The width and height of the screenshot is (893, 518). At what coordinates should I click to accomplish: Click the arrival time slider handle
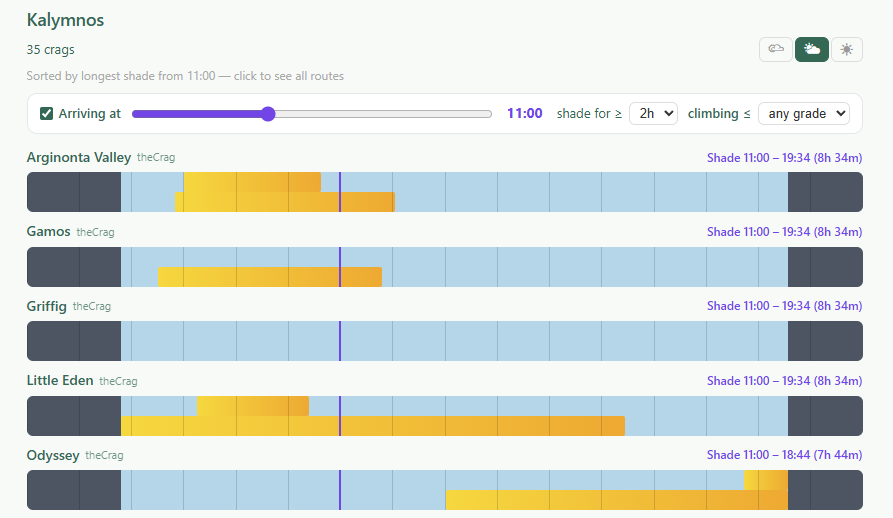click(268, 114)
